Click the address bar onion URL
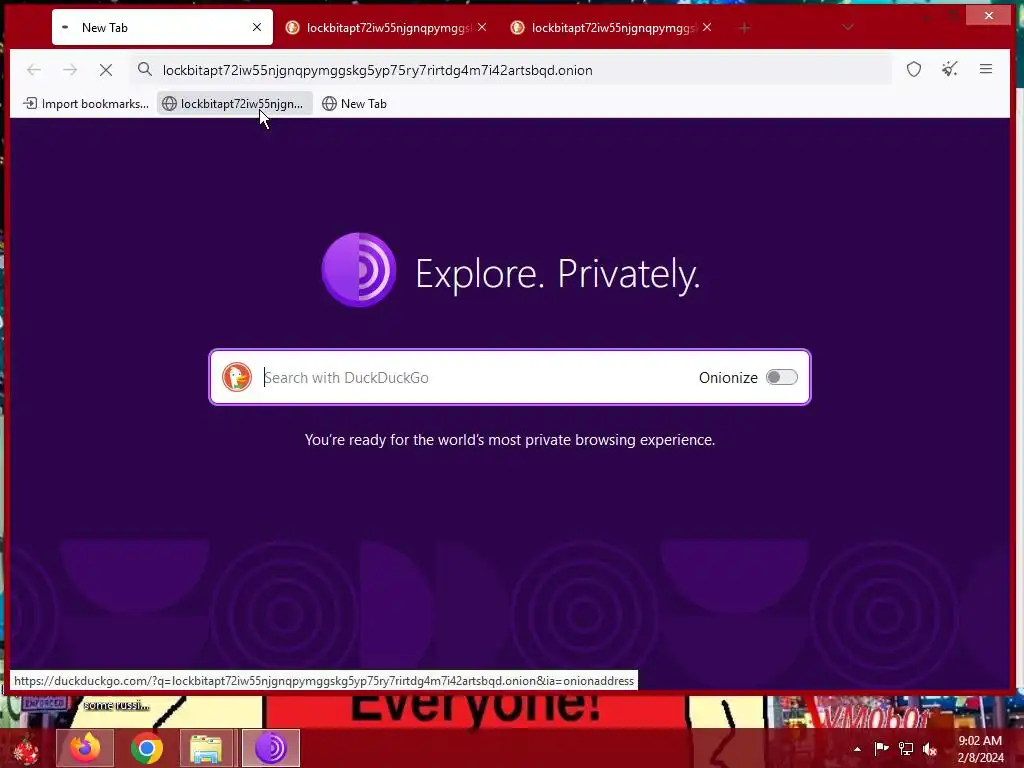The image size is (1024, 768). pos(377,70)
